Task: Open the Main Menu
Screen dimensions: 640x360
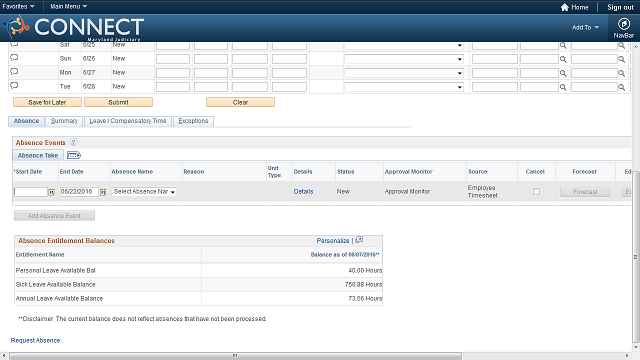Action: [x=68, y=7]
